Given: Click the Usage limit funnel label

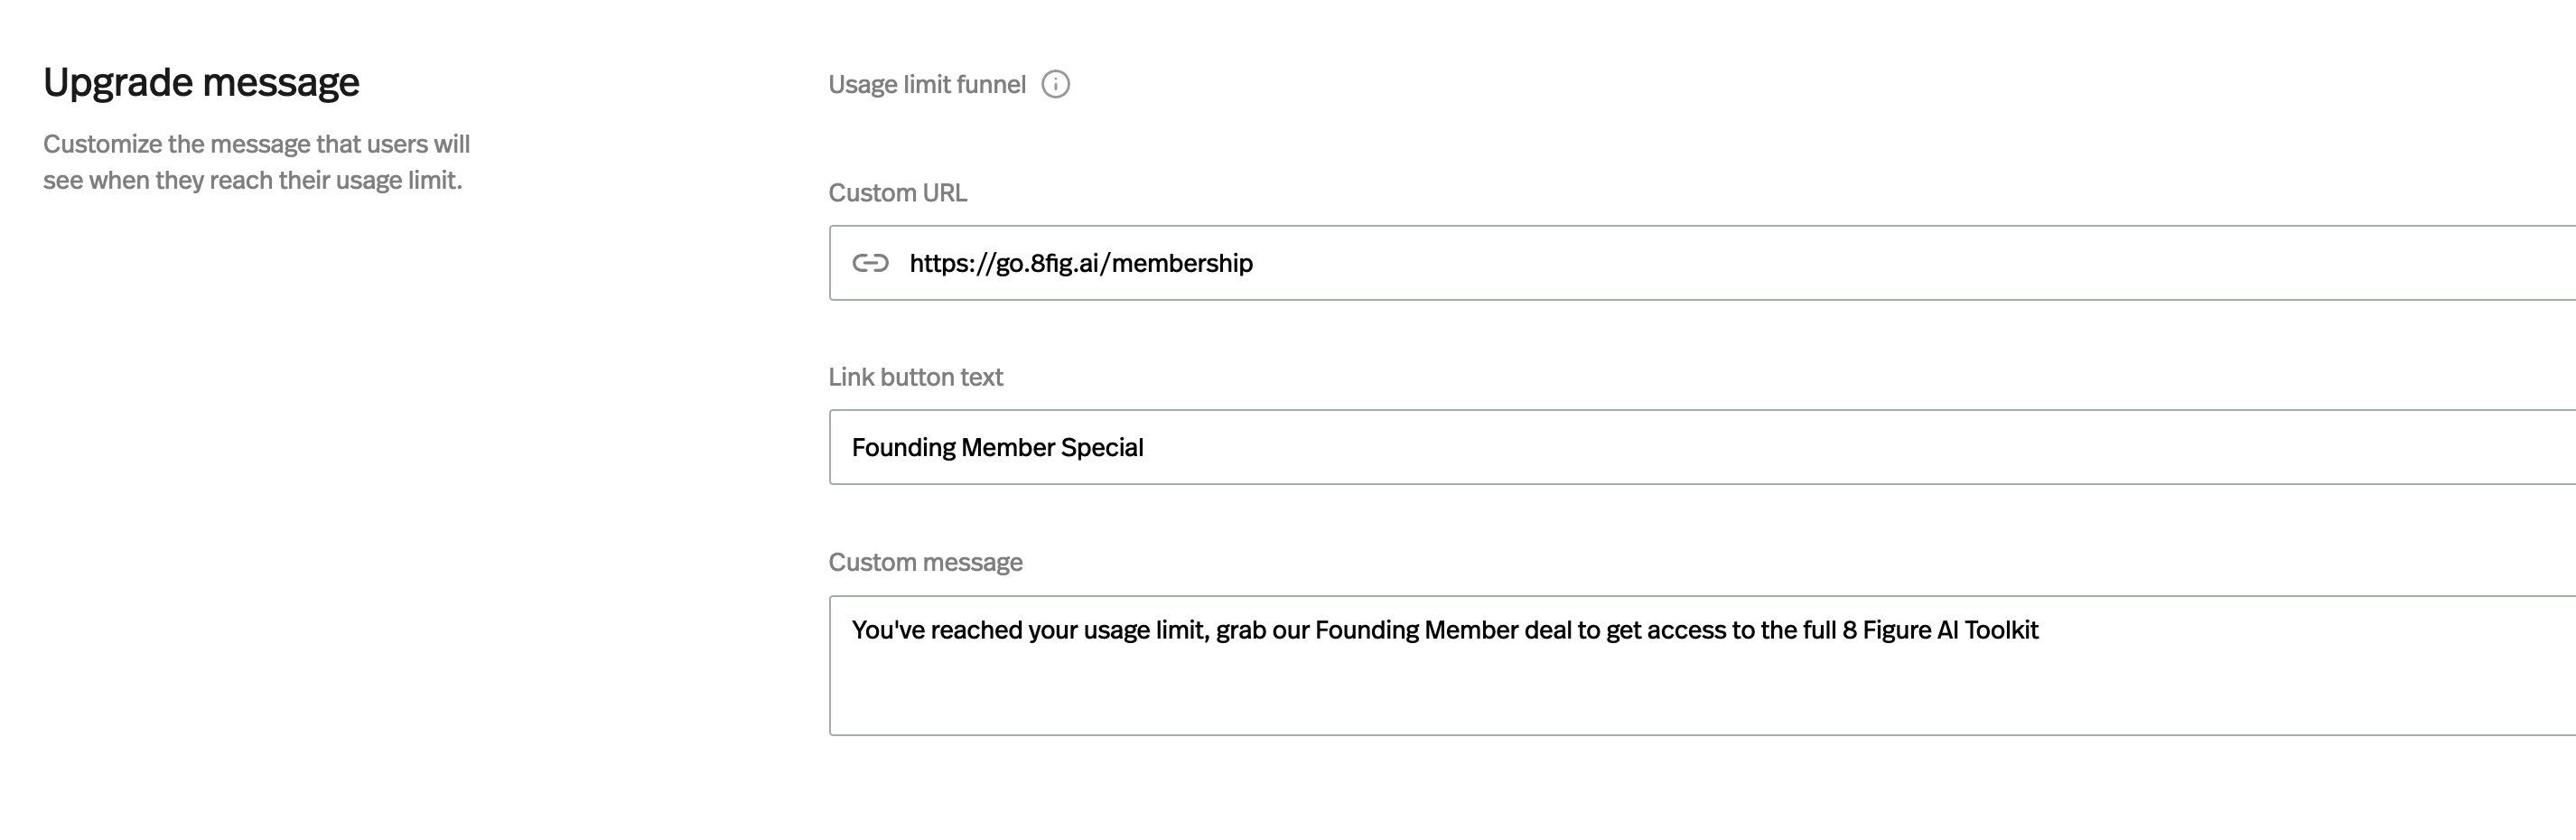Looking at the screenshot, I should coord(926,84).
